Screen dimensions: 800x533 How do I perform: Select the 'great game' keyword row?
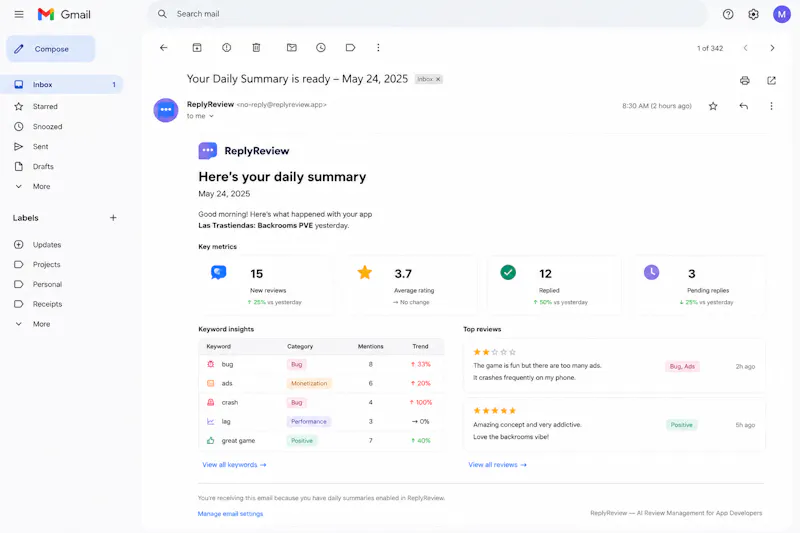click(x=321, y=441)
